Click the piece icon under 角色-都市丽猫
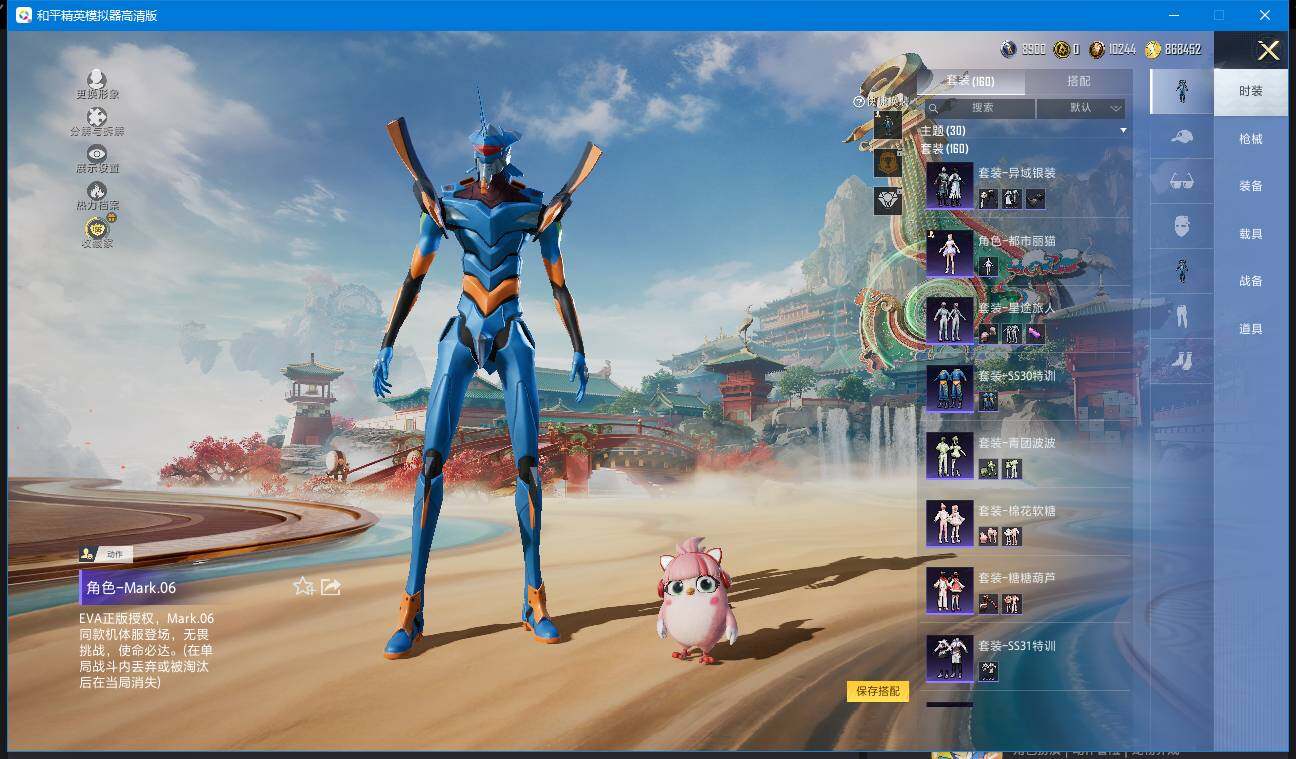Viewport: 1296px width, 759px height. click(x=988, y=266)
